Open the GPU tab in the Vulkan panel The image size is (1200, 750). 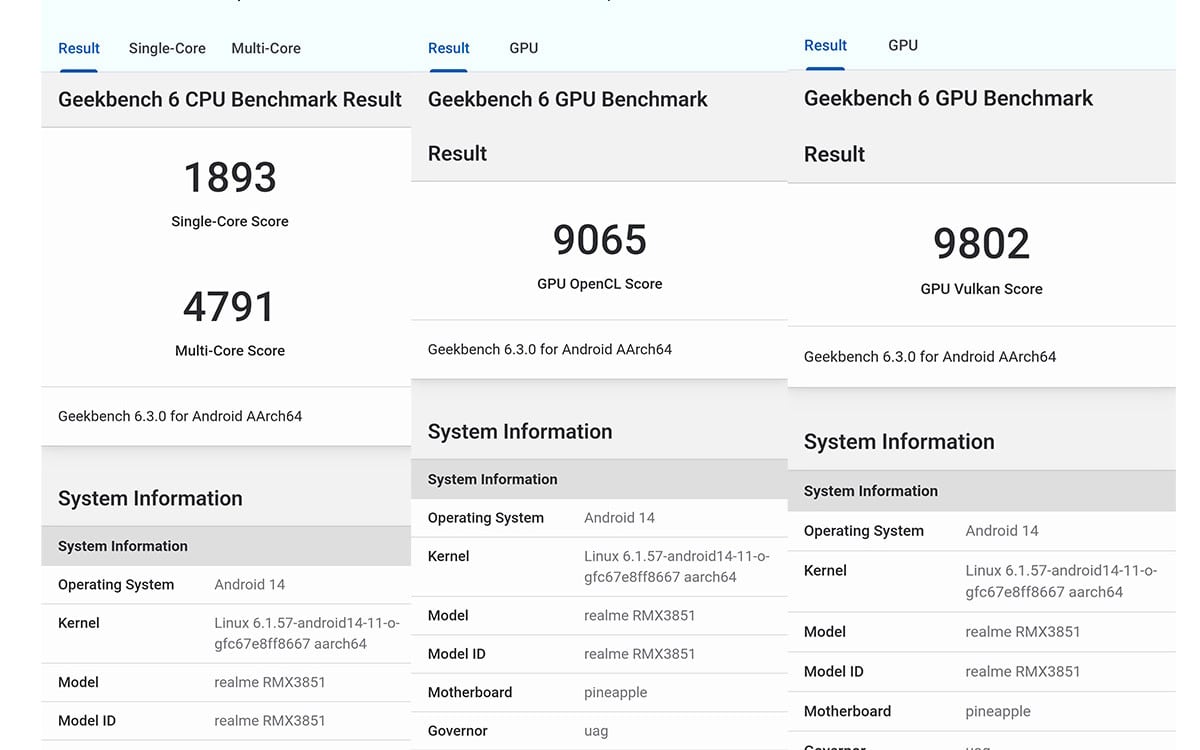pos(903,45)
